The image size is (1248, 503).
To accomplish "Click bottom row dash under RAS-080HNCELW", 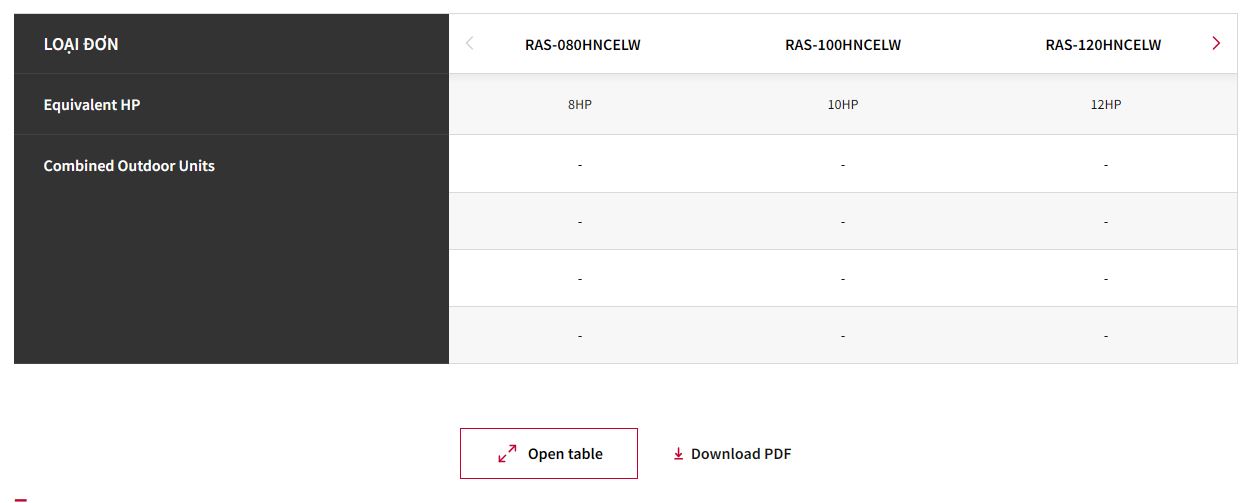I will (x=580, y=336).
